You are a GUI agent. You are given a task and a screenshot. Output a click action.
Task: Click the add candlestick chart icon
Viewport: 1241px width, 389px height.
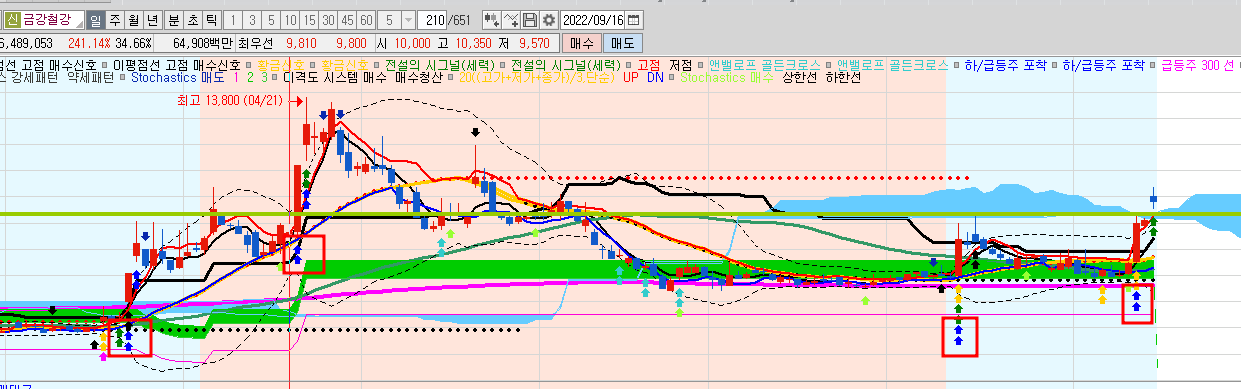click(x=492, y=20)
